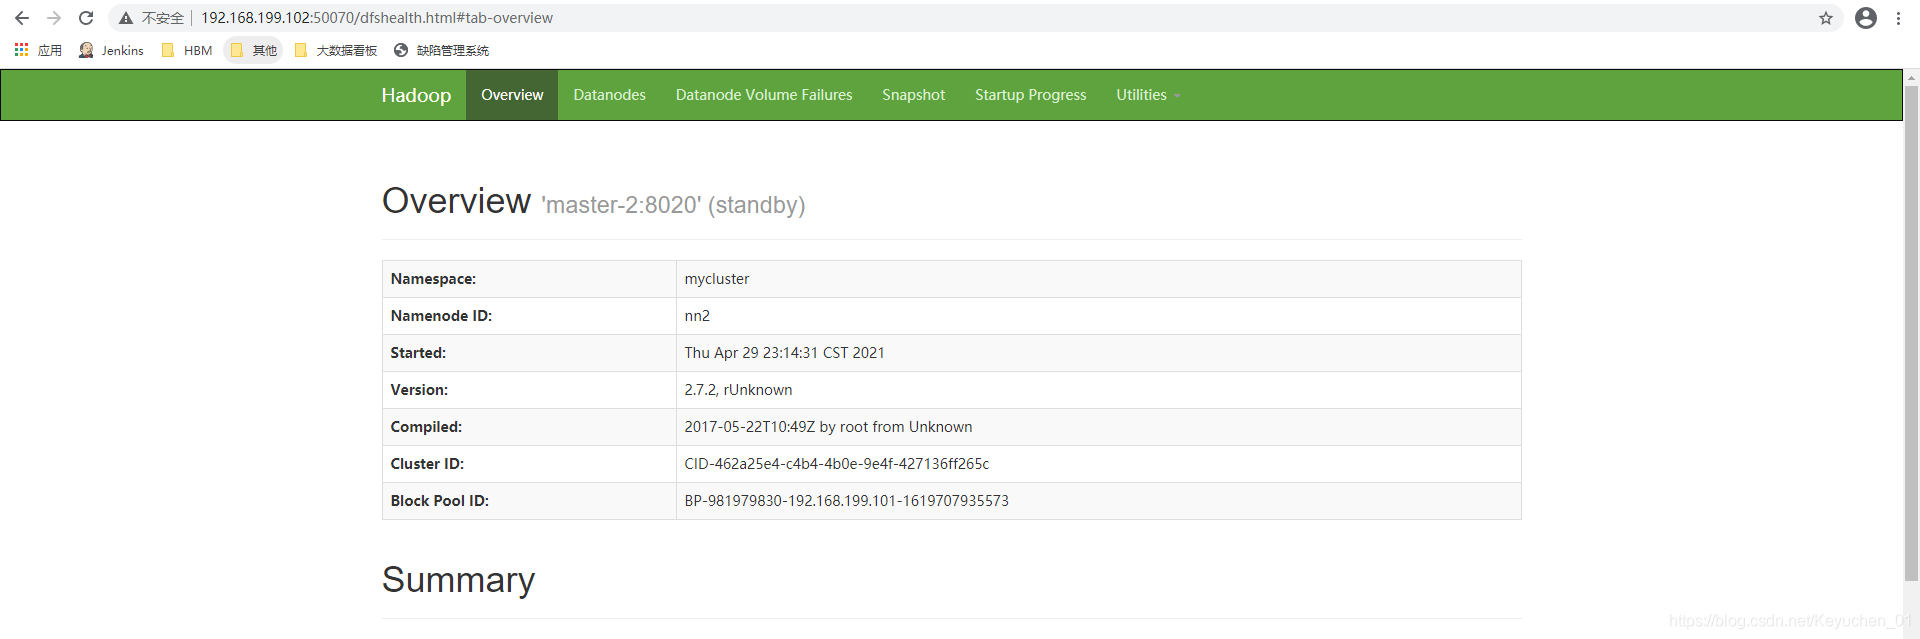Open the 缺陷管理系统 bookmark
The height and width of the screenshot is (639, 1920).
click(x=442, y=50)
